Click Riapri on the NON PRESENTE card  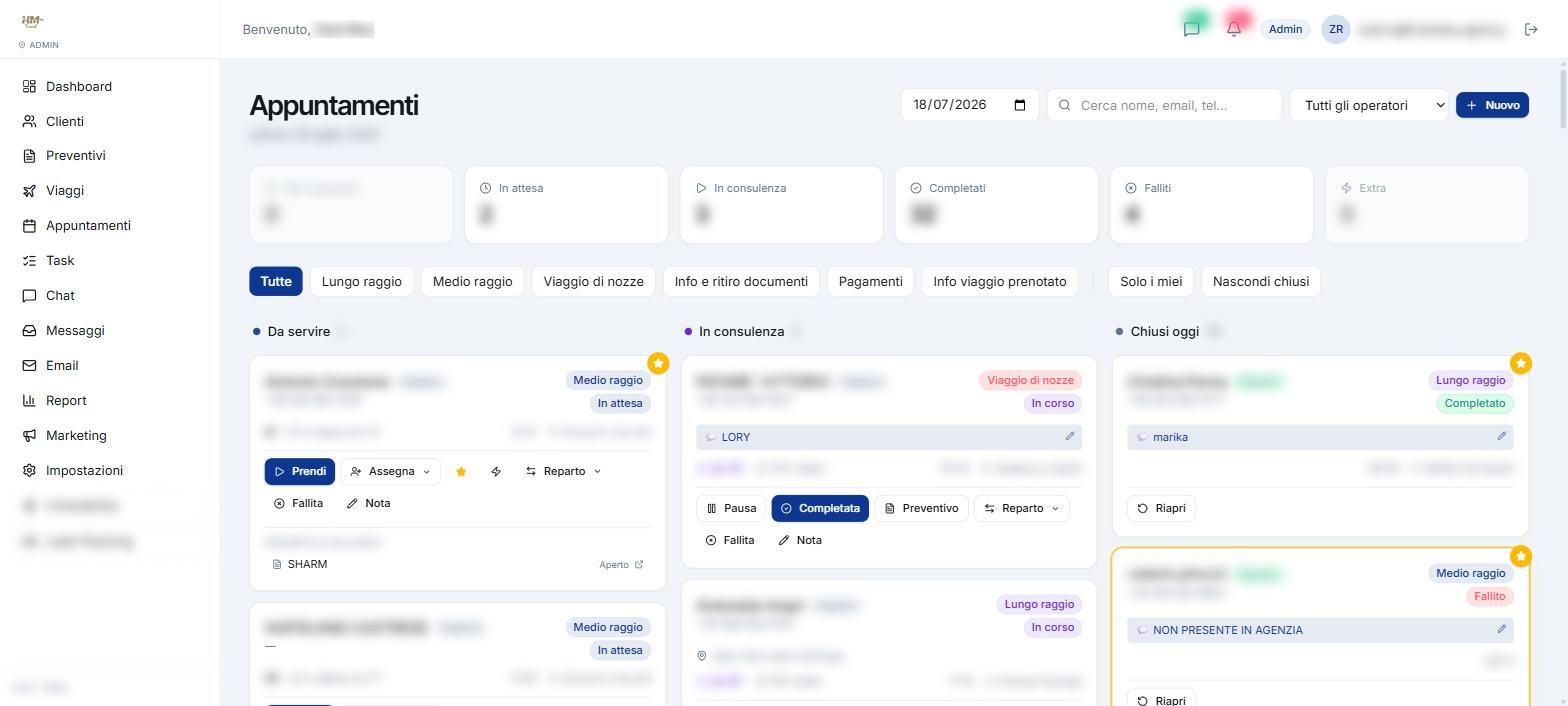pyautogui.click(x=1161, y=700)
